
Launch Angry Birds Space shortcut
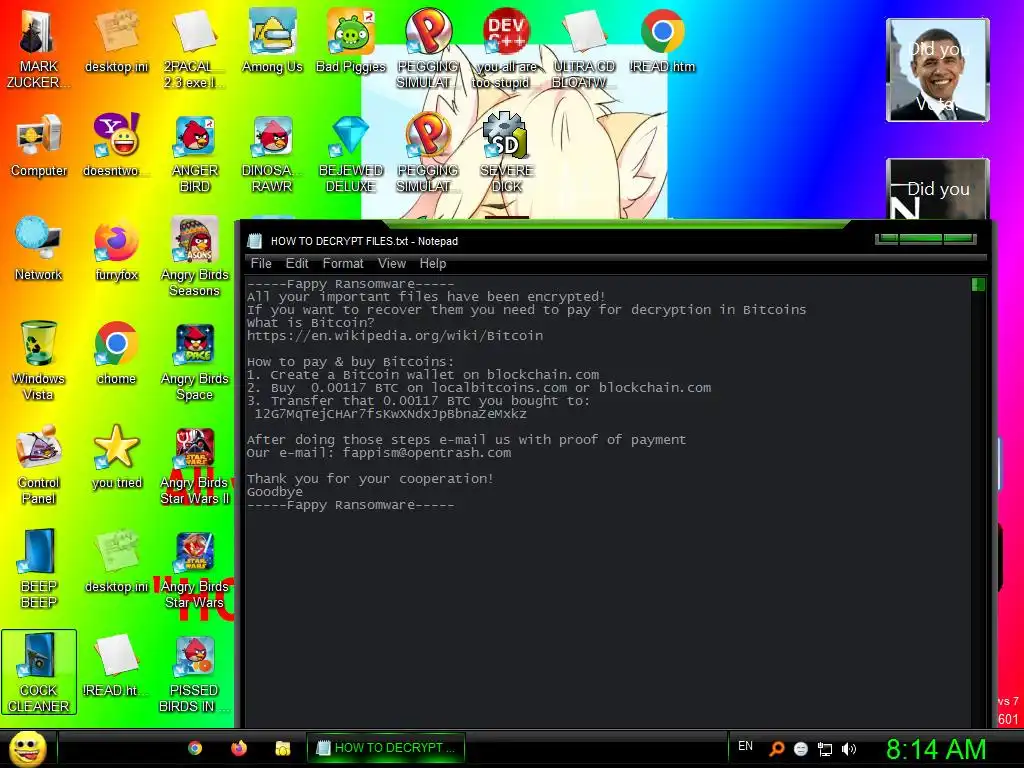click(195, 361)
